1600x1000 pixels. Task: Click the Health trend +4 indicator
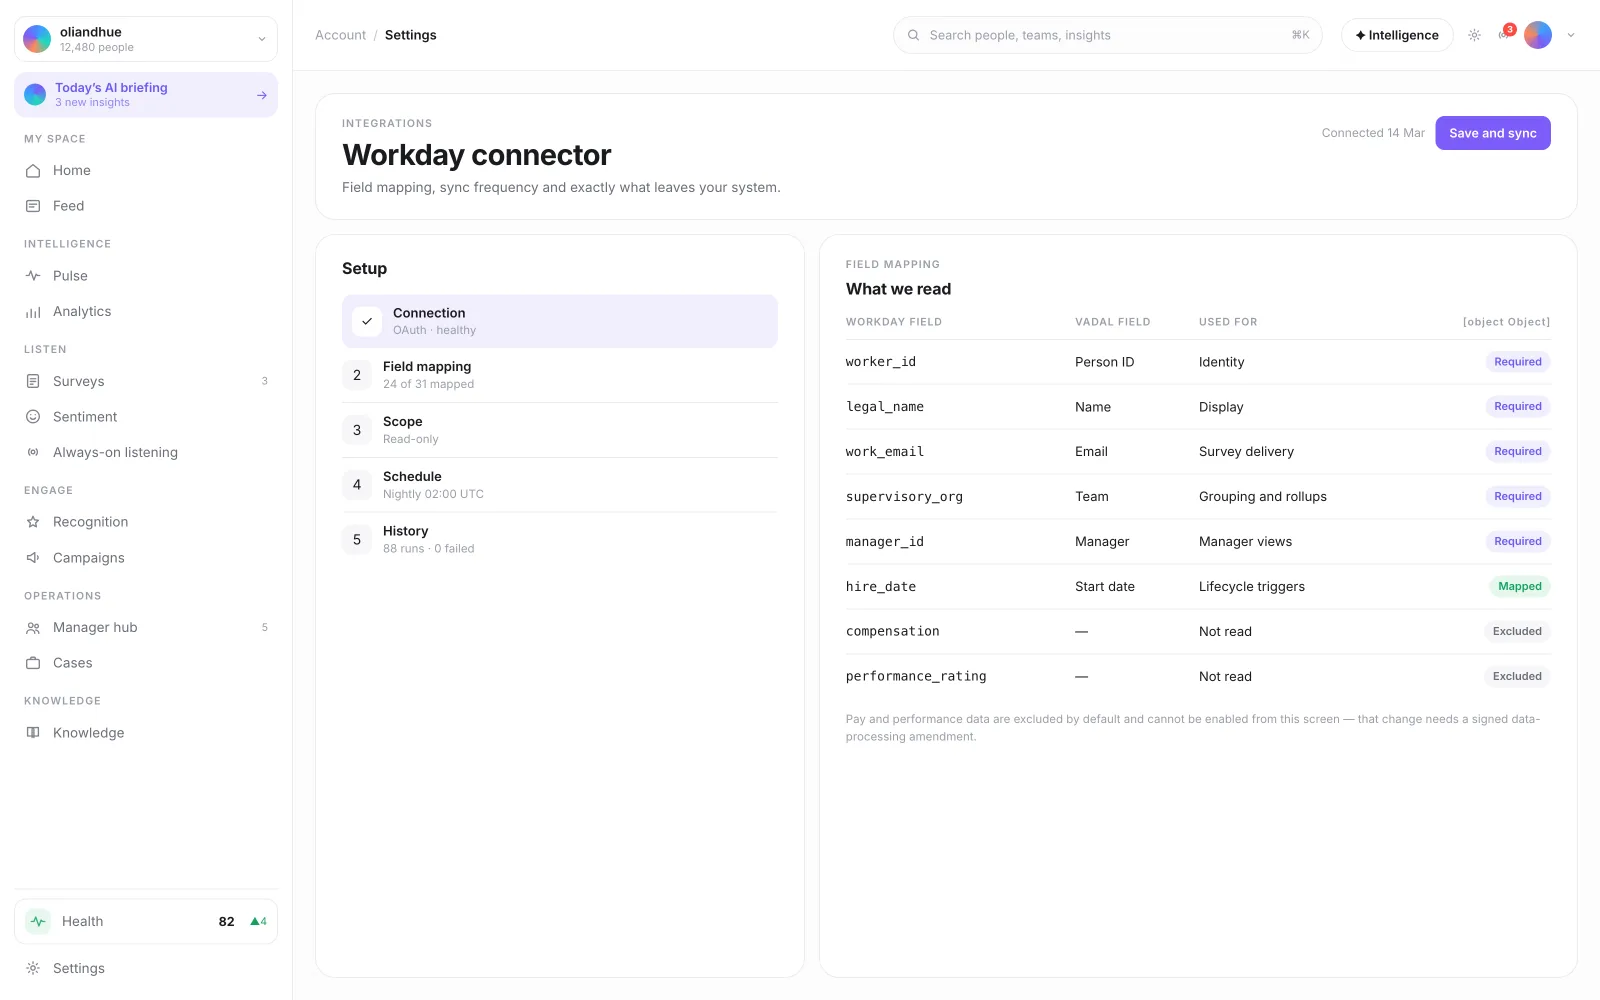259,922
